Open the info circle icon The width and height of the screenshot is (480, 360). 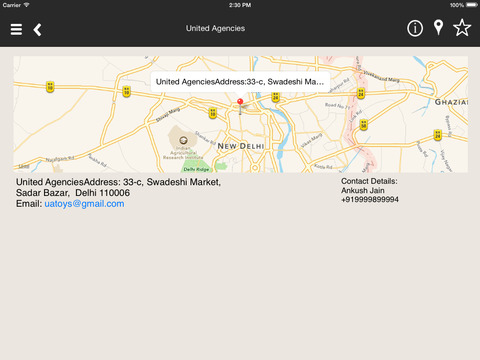(415, 28)
